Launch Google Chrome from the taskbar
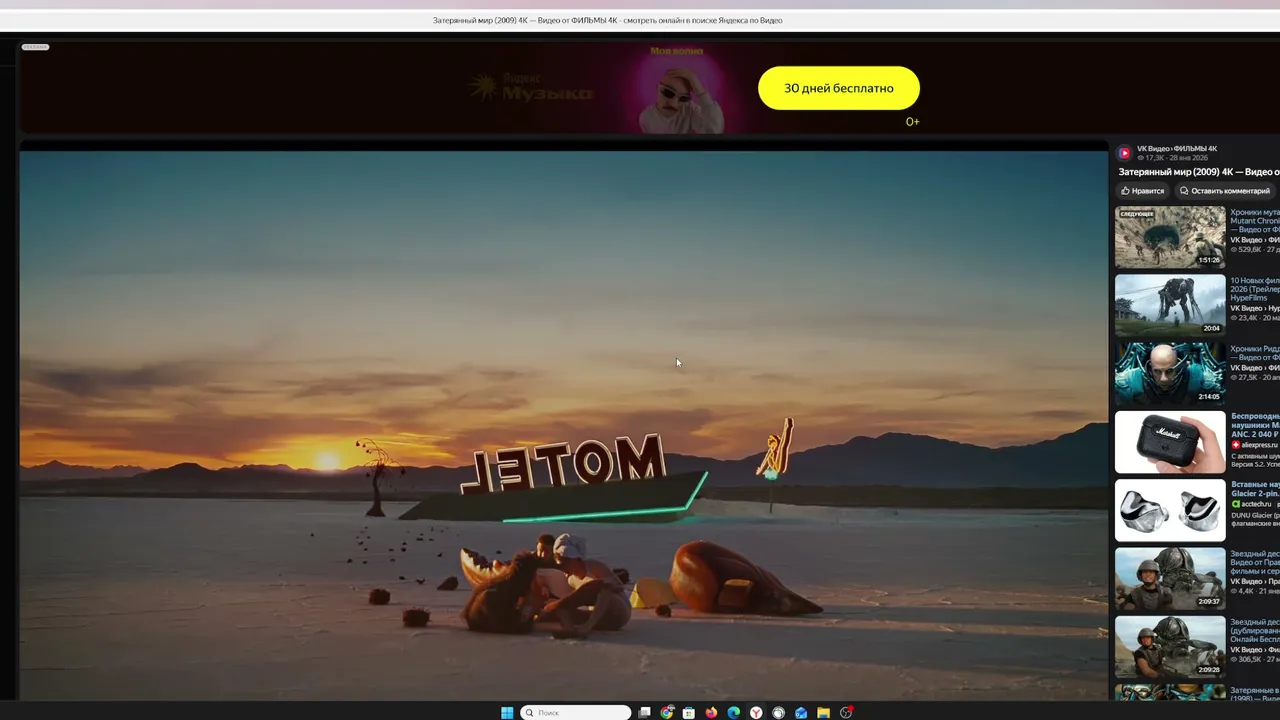 (x=667, y=713)
